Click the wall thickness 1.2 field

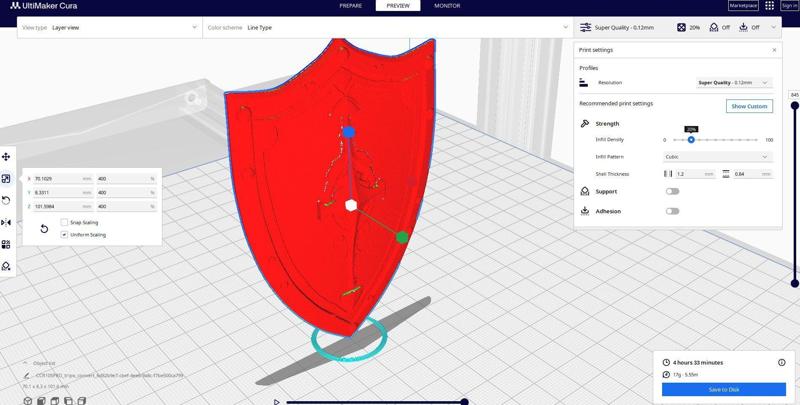[x=696, y=174]
